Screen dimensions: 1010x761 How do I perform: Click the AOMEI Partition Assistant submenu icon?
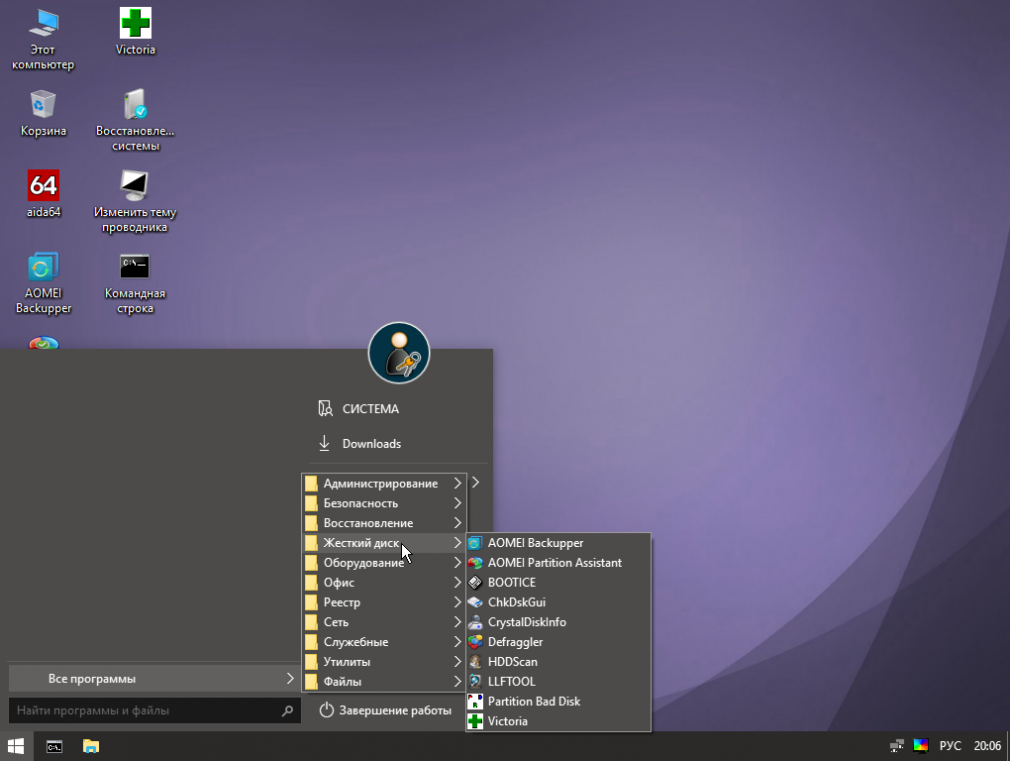(x=475, y=563)
